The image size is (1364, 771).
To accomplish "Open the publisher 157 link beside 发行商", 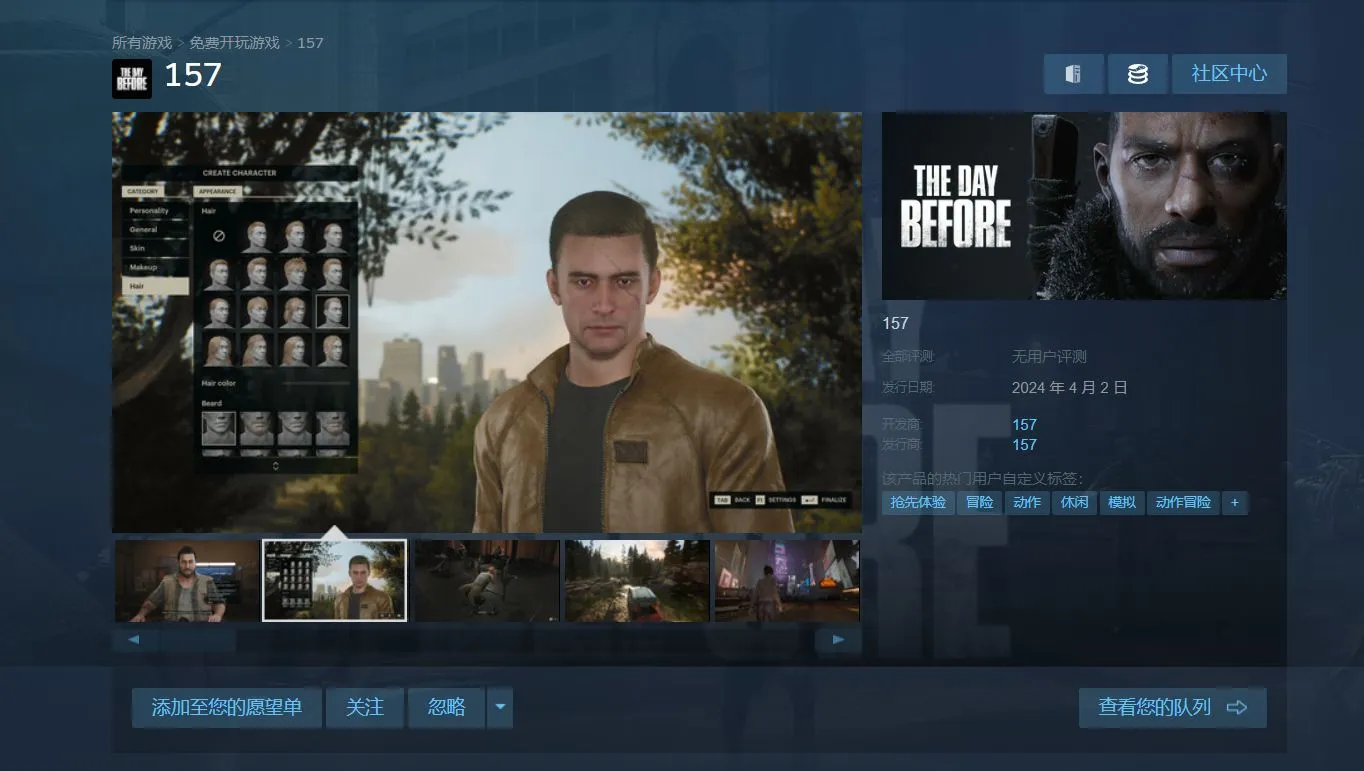I will point(1024,445).
